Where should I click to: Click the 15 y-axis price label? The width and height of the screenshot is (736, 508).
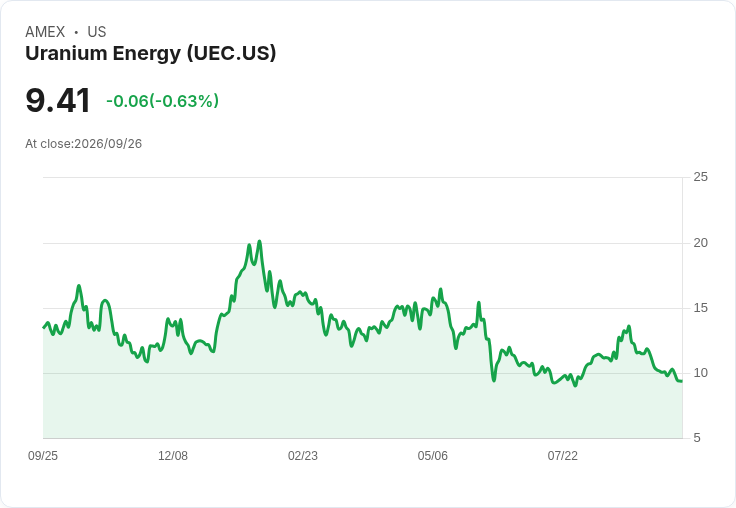click(700, 308)
